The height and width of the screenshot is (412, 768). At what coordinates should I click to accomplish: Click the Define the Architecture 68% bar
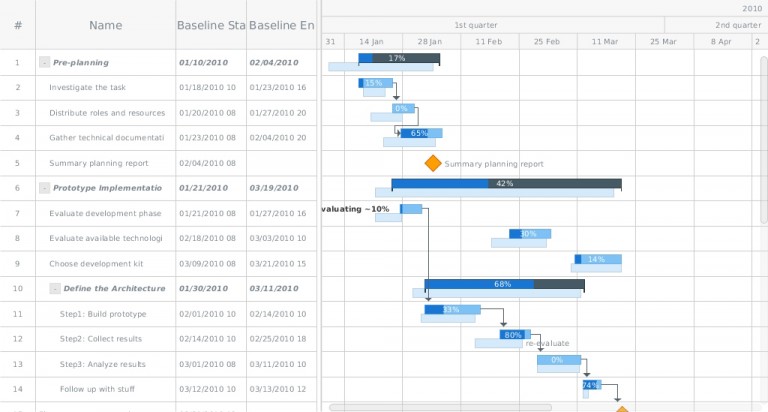coord(504,284)
